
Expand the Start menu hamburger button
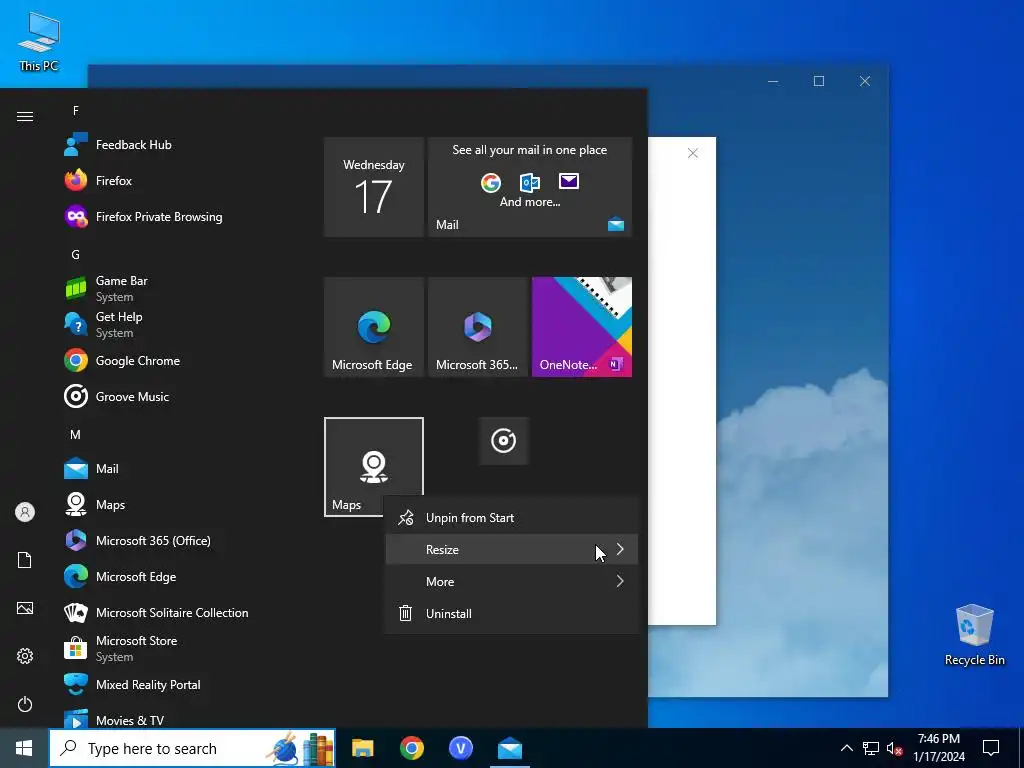(x=25, y=117)
